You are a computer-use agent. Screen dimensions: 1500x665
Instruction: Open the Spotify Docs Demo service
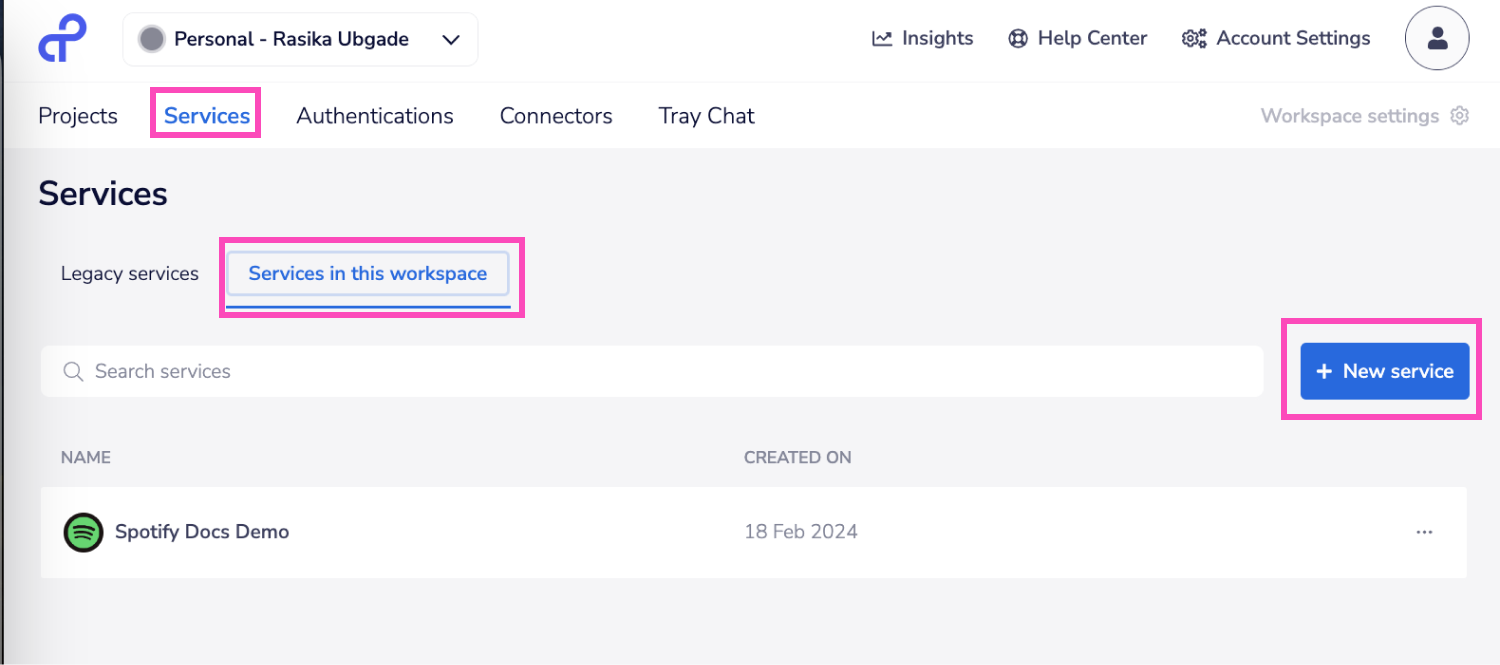[x=202, y=532]
